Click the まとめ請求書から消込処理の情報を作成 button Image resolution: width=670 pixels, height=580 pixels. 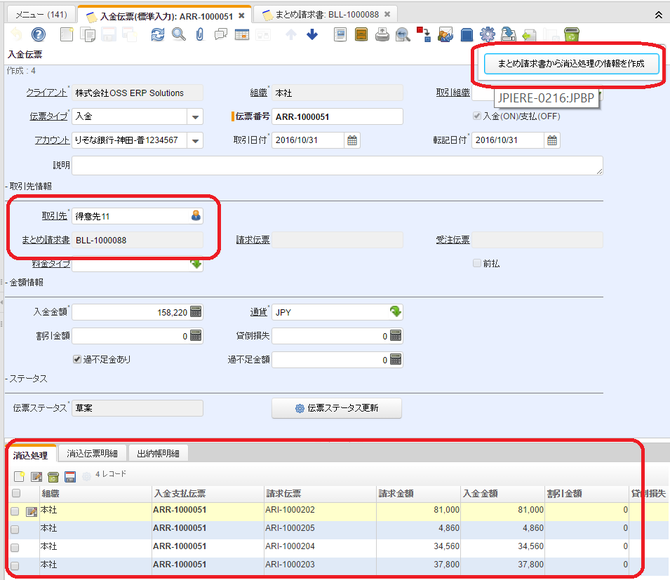[571, 64]
